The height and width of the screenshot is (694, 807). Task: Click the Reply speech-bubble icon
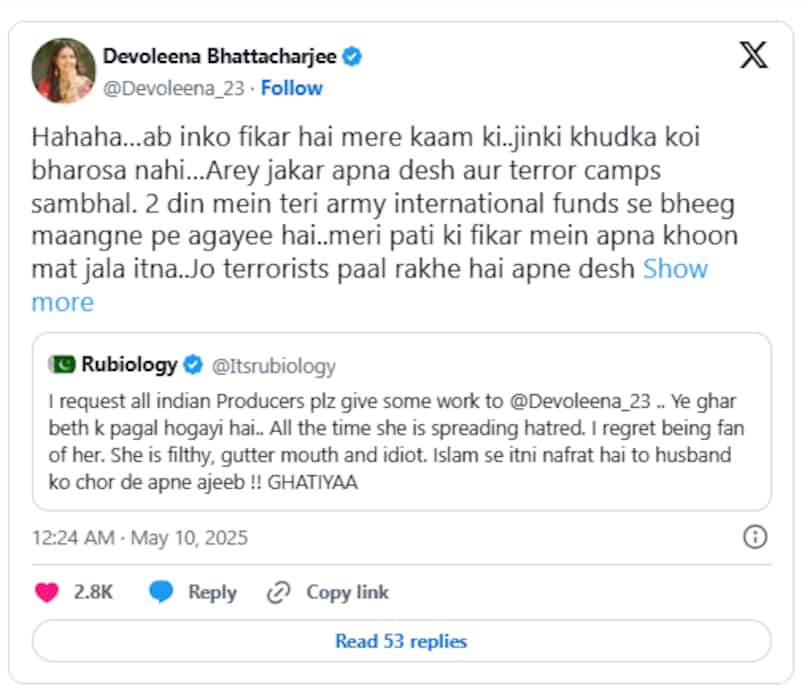coord(159,592)
